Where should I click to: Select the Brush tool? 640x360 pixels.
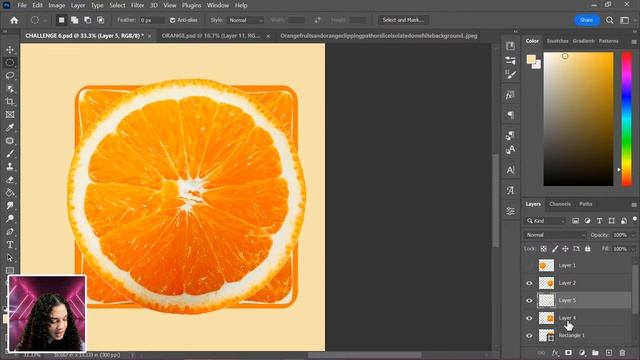tap(10, 154)
